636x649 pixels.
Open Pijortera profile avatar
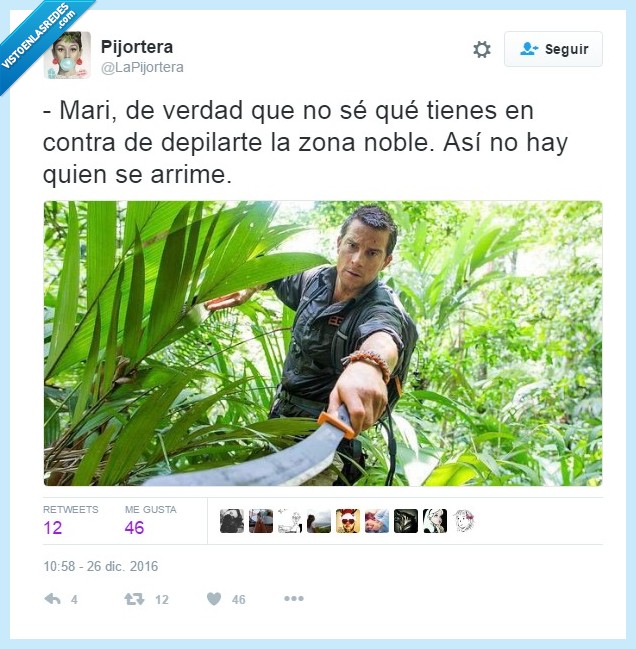[67, 55]
